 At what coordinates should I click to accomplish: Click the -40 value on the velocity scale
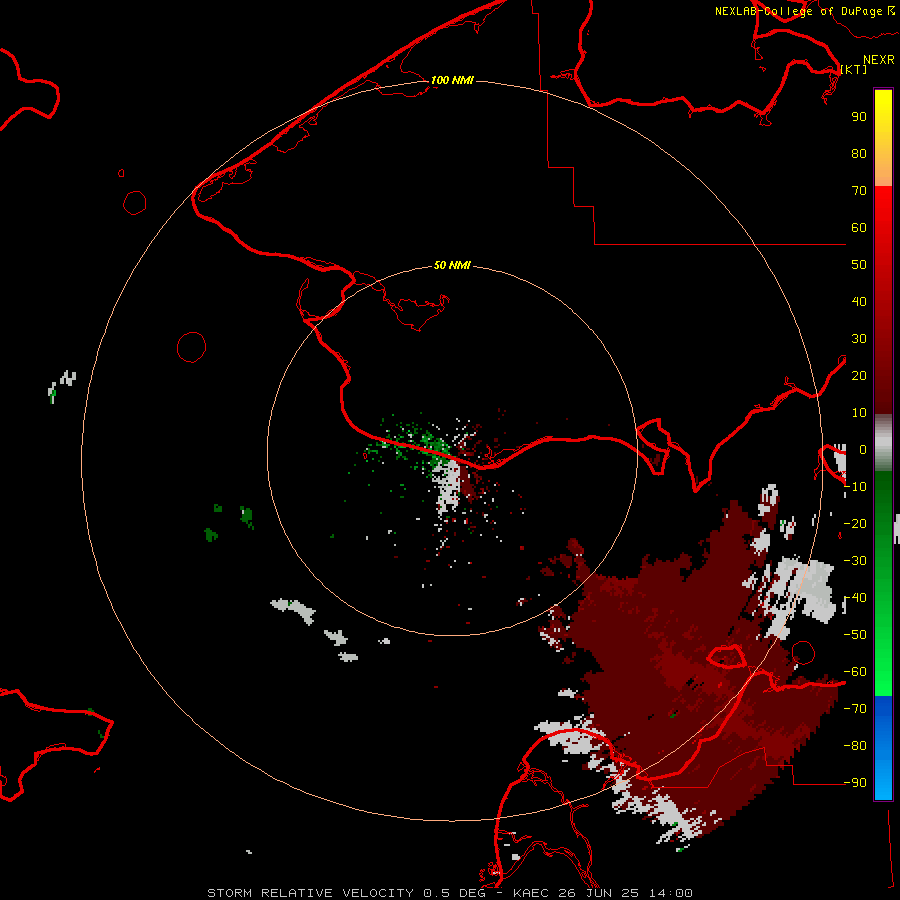point(855,598)
